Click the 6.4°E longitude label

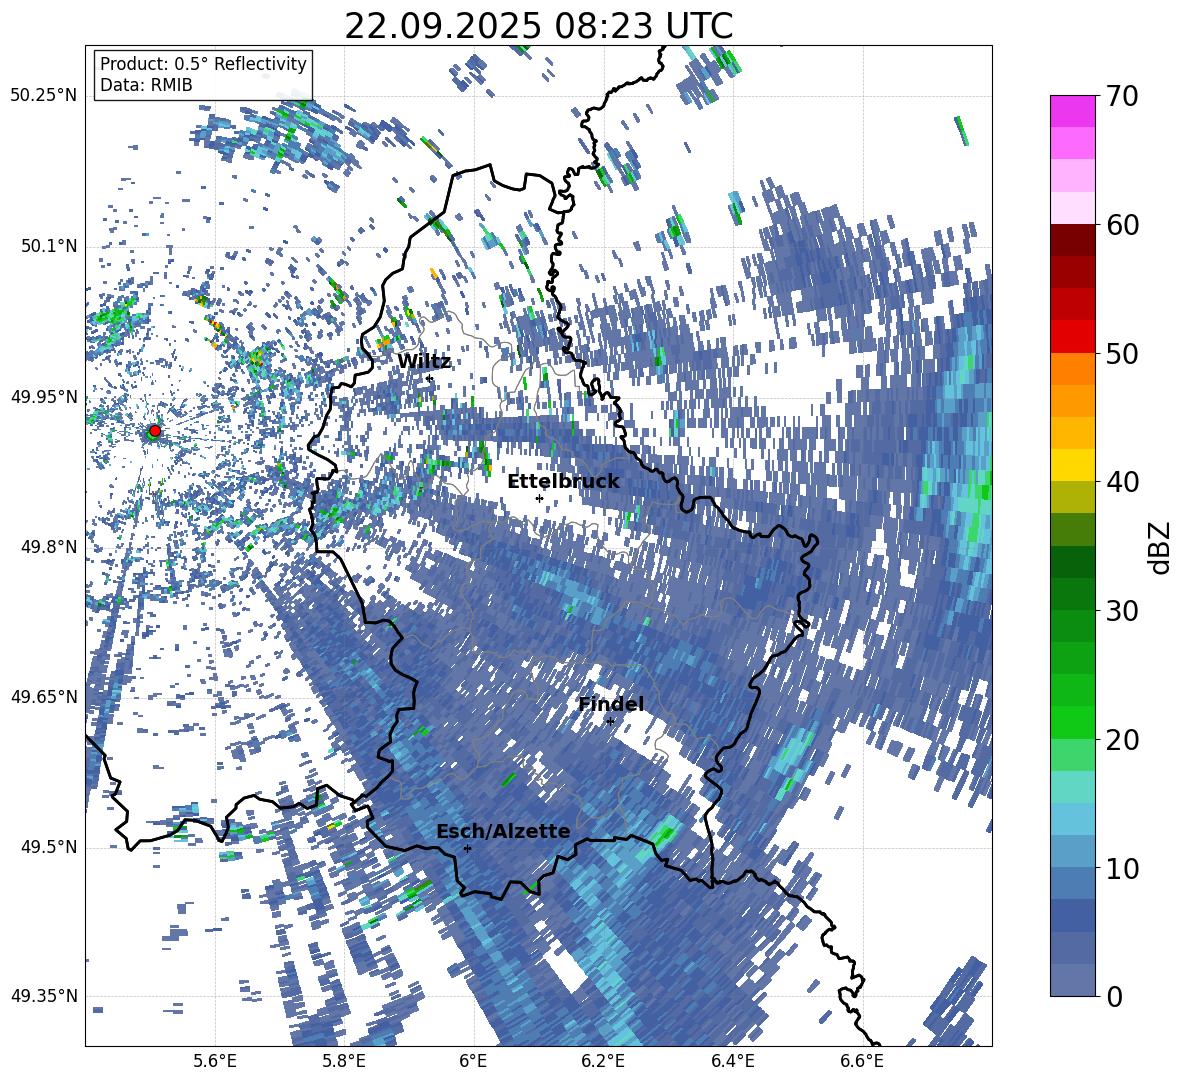732,1061
